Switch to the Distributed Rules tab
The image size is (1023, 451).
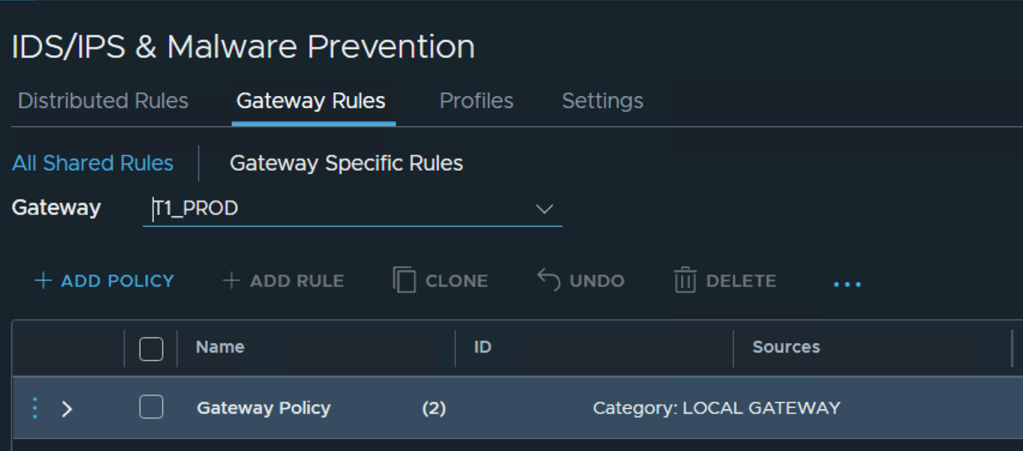(103, 101)
